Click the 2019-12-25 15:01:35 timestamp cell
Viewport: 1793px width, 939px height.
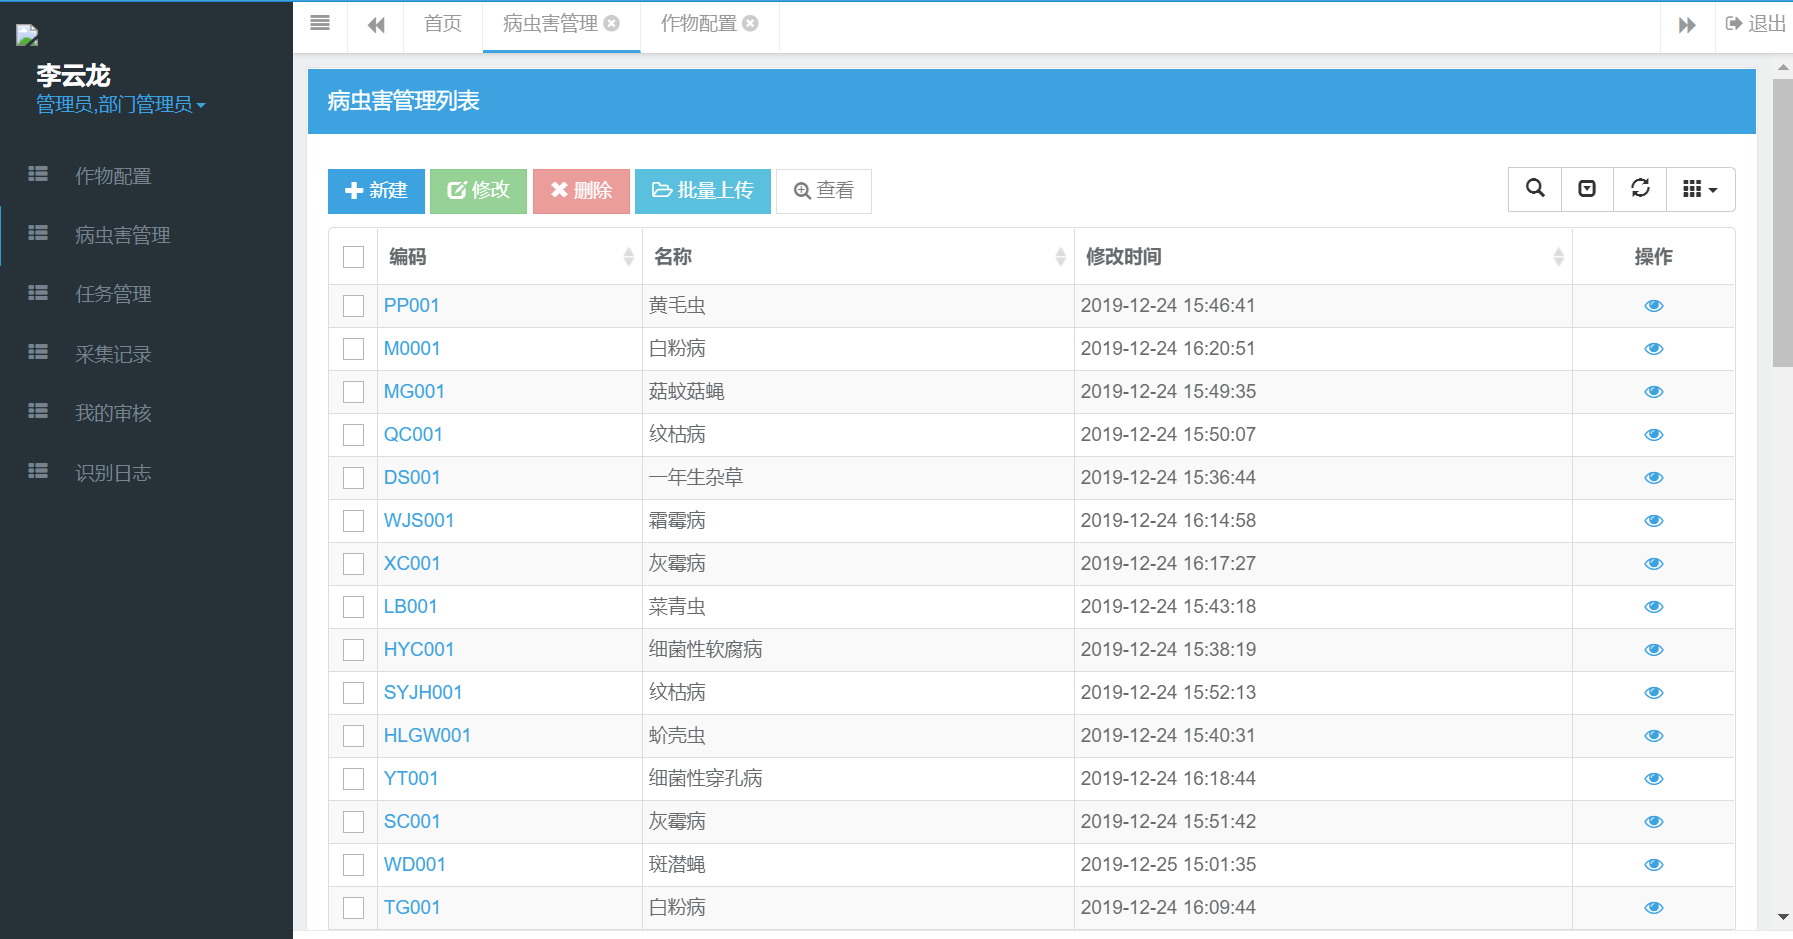point(1323,865)
